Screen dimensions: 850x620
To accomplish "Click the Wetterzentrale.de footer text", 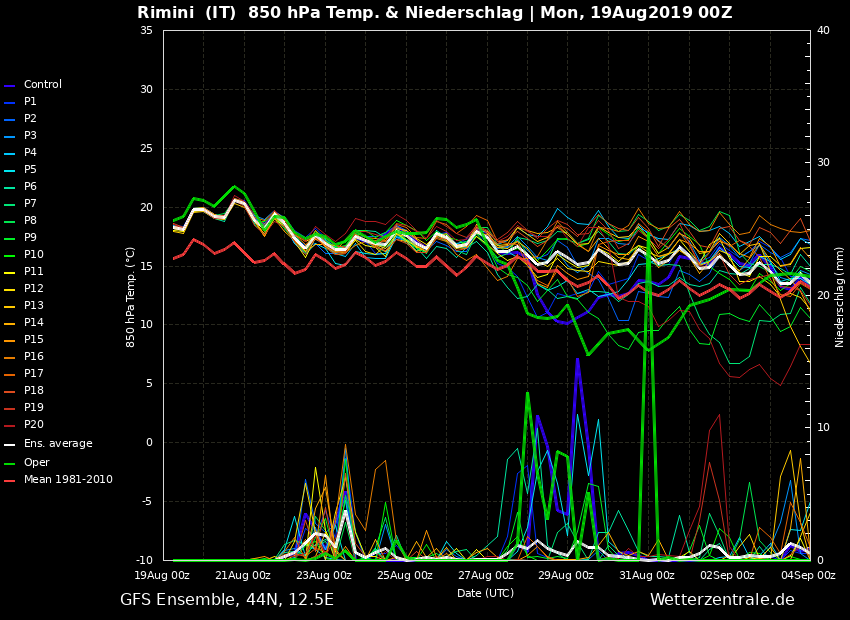I will pos(722,600).
